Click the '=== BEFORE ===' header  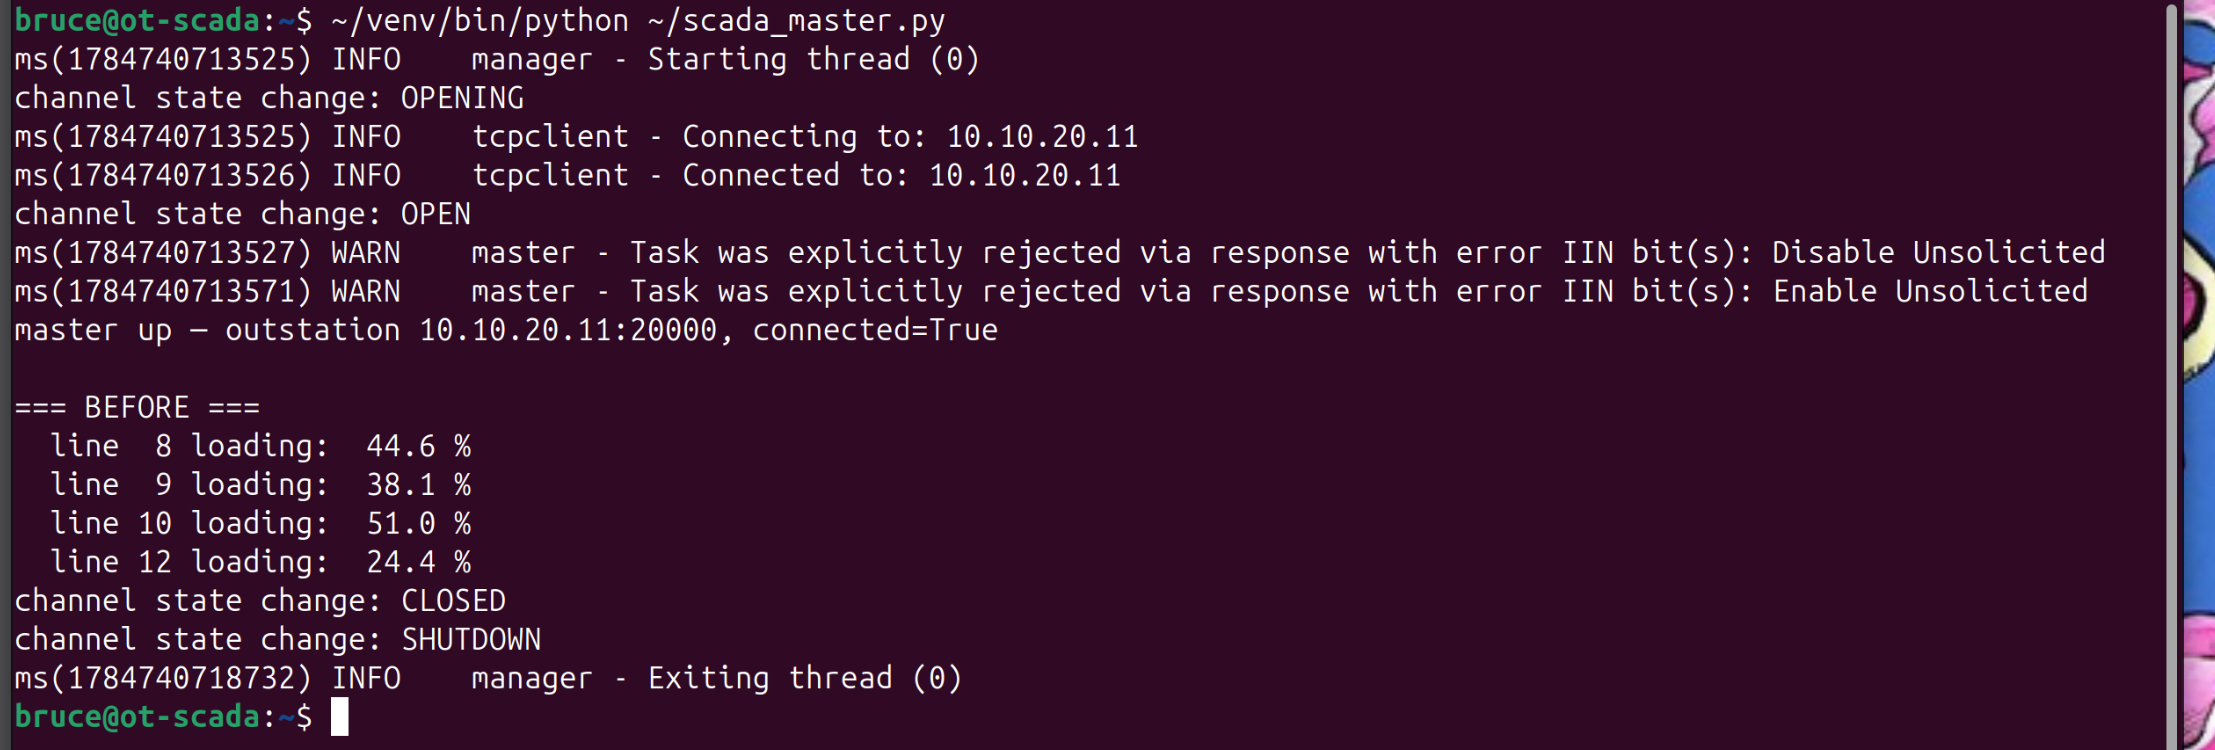pyautogui.click(x=137, y=407)
